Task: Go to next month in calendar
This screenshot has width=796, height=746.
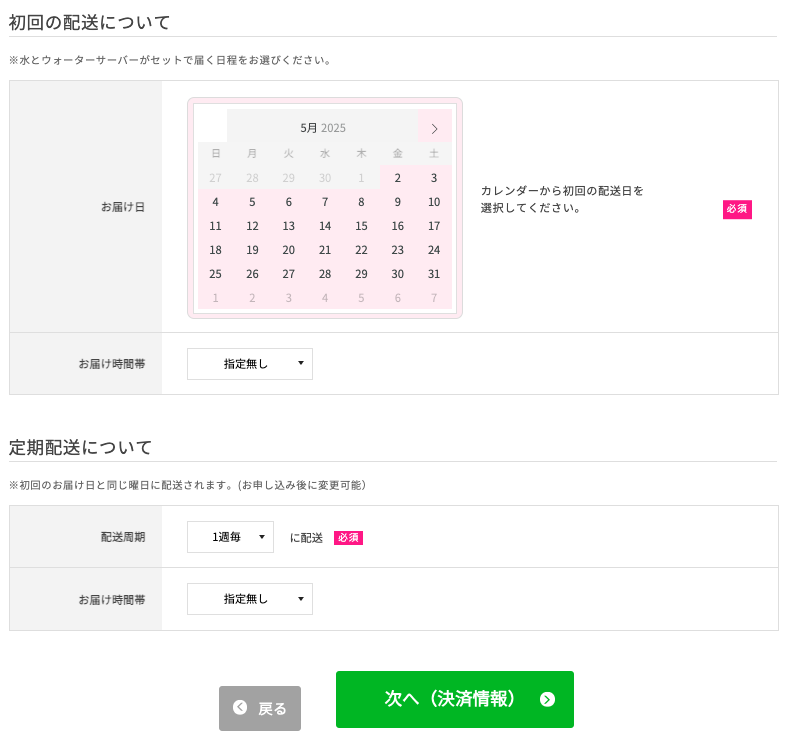Action: [x=435, y=128]
